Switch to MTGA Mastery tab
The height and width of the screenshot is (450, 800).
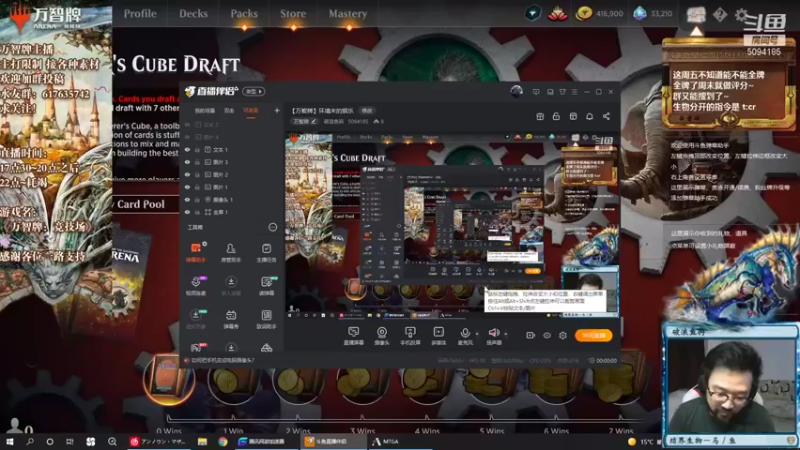pyautogui.click(x=347, y=14)
